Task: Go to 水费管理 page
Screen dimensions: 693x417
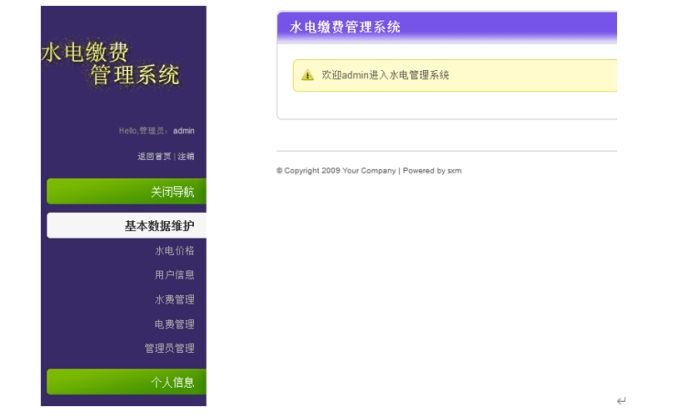Action: 175,299
